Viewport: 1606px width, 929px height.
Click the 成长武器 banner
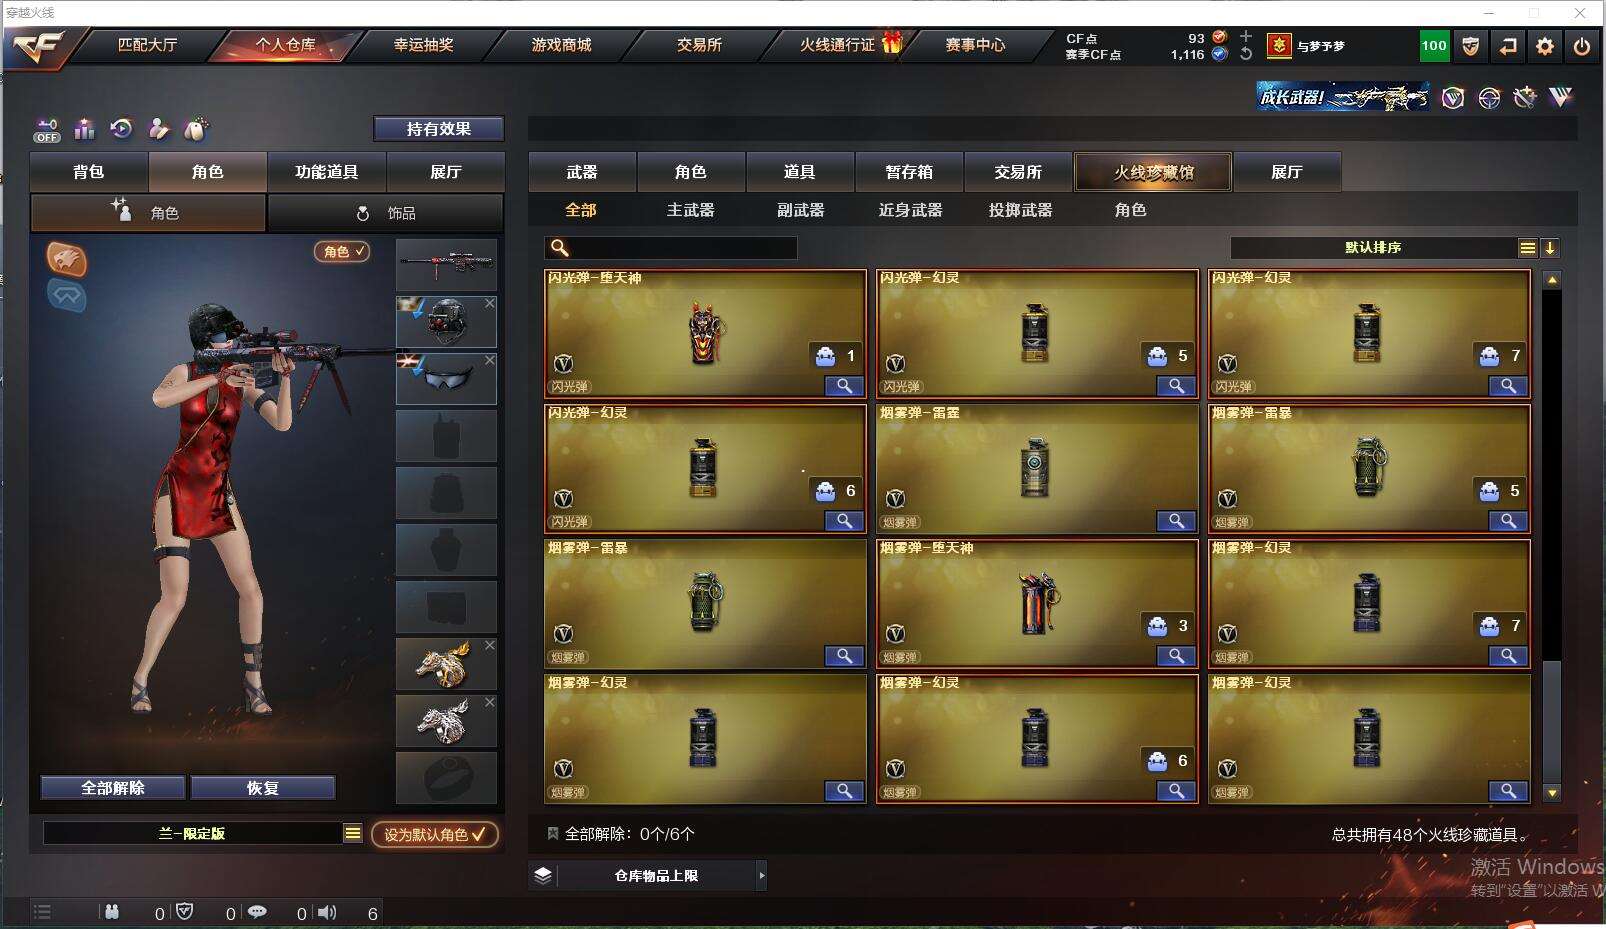point(1343,97)
